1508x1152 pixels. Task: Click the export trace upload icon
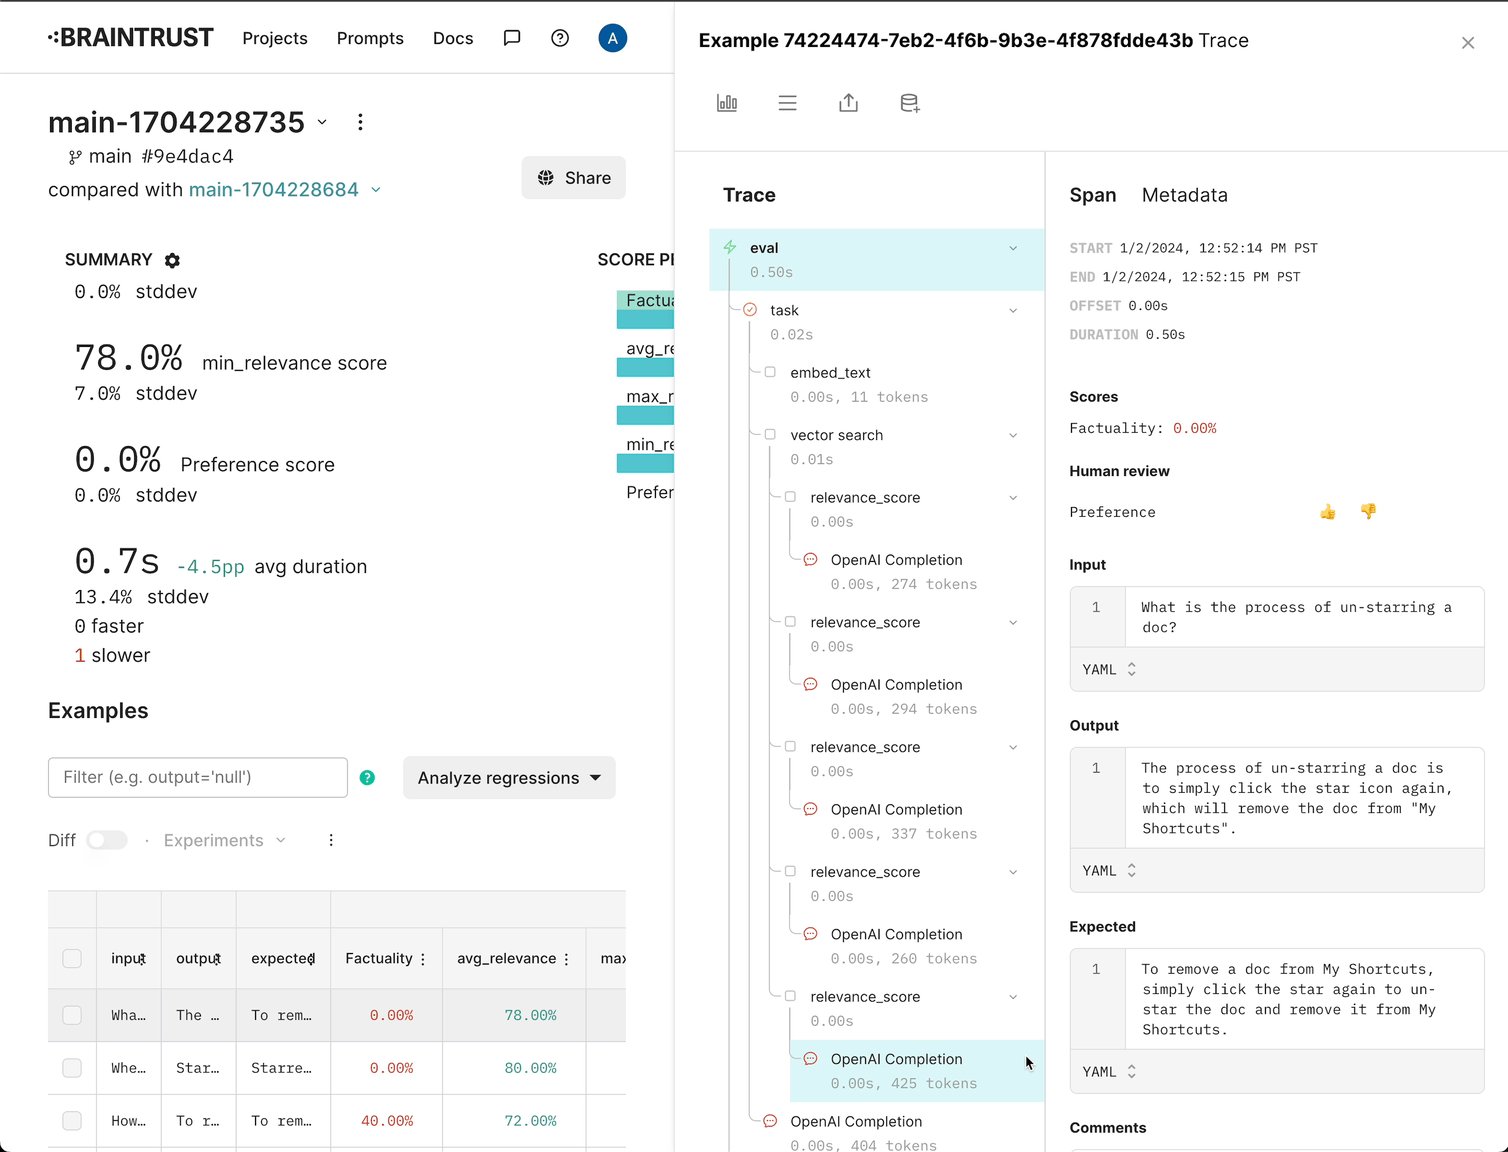click(x=848, y=103)
